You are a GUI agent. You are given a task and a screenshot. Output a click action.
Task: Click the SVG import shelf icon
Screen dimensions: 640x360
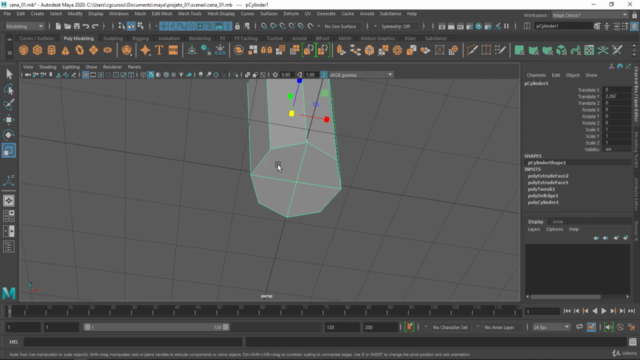coord(173,50)
